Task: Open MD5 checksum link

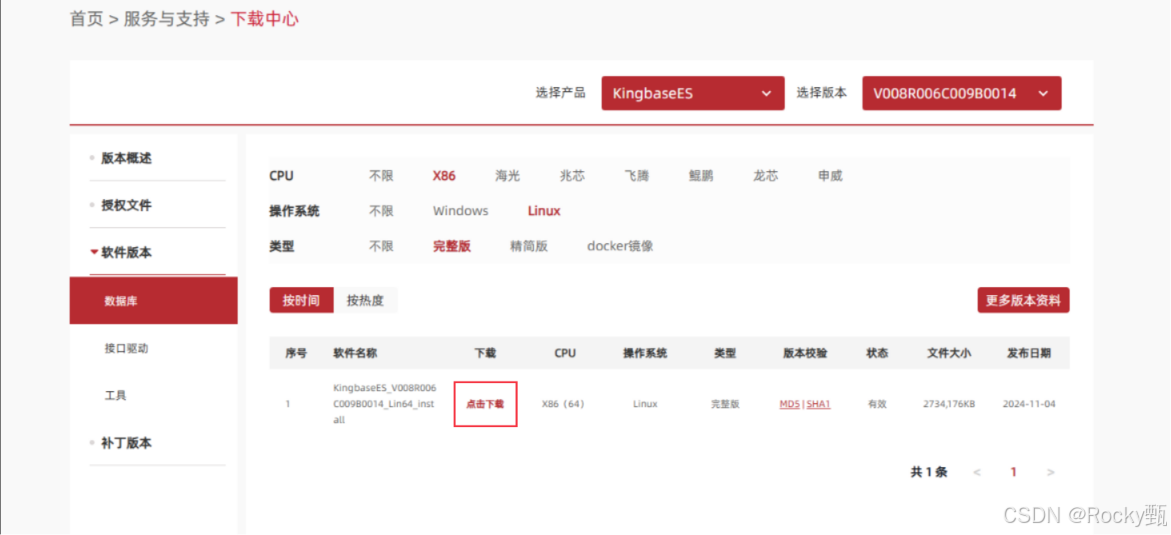Action: pyautogui.click(x=789, y=403)
